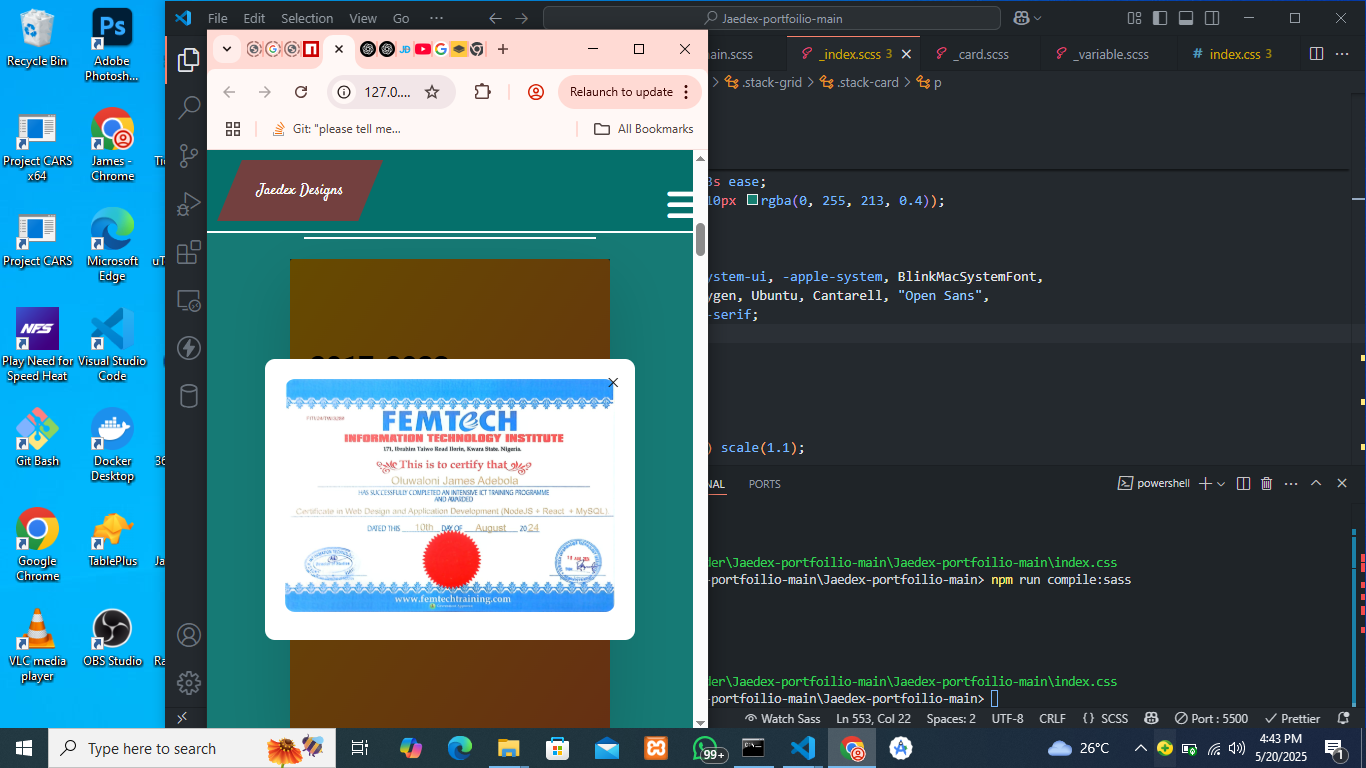The image size is (1366, 768).
Task: Click the VS Code search box Jaedex-portfoilio-main
Action: point(771,18)
